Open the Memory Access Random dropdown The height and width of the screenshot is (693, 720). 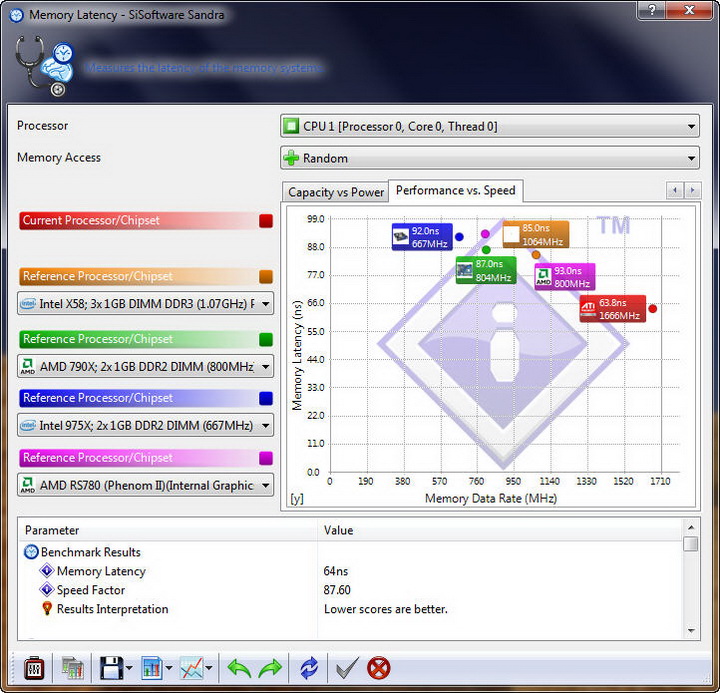click(x=489, y=158)
